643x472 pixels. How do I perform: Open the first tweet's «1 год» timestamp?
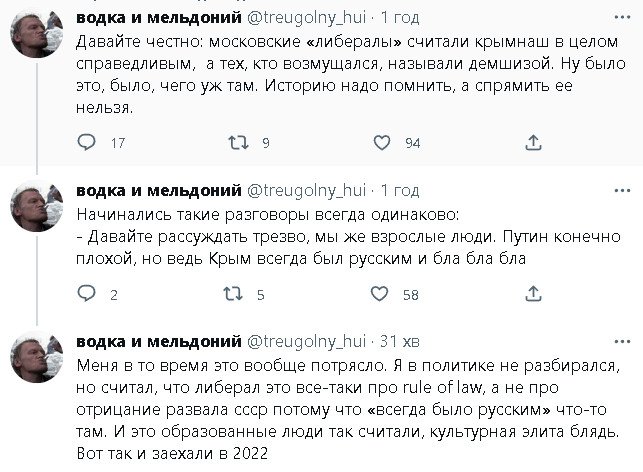[x=398, y=19]
